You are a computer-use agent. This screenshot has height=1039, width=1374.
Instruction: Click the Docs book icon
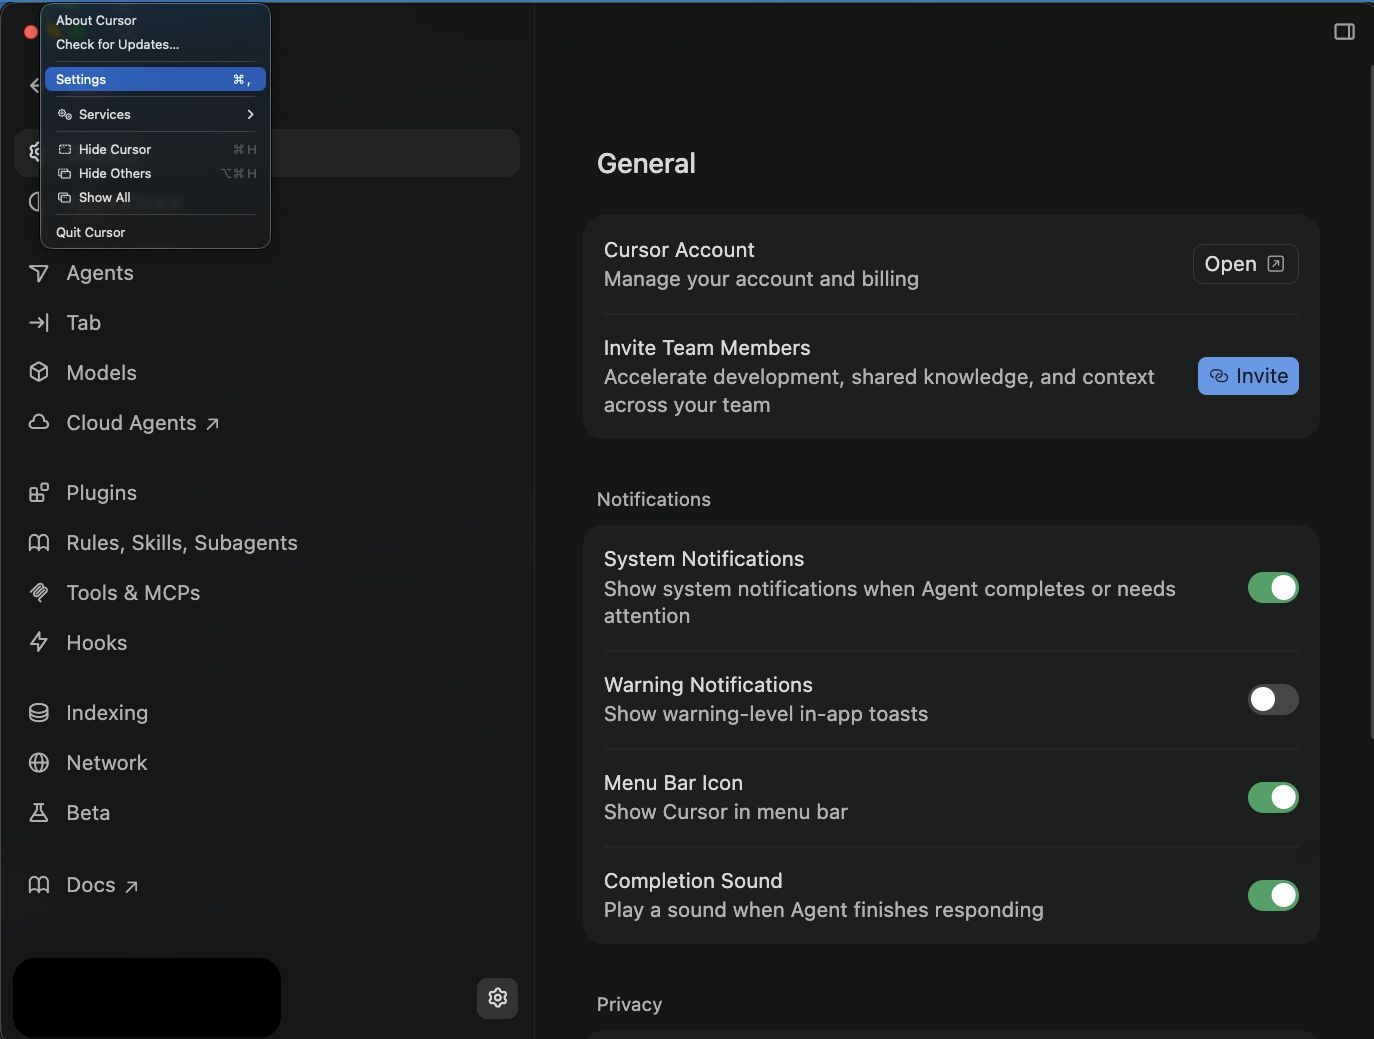pos(39,885)
